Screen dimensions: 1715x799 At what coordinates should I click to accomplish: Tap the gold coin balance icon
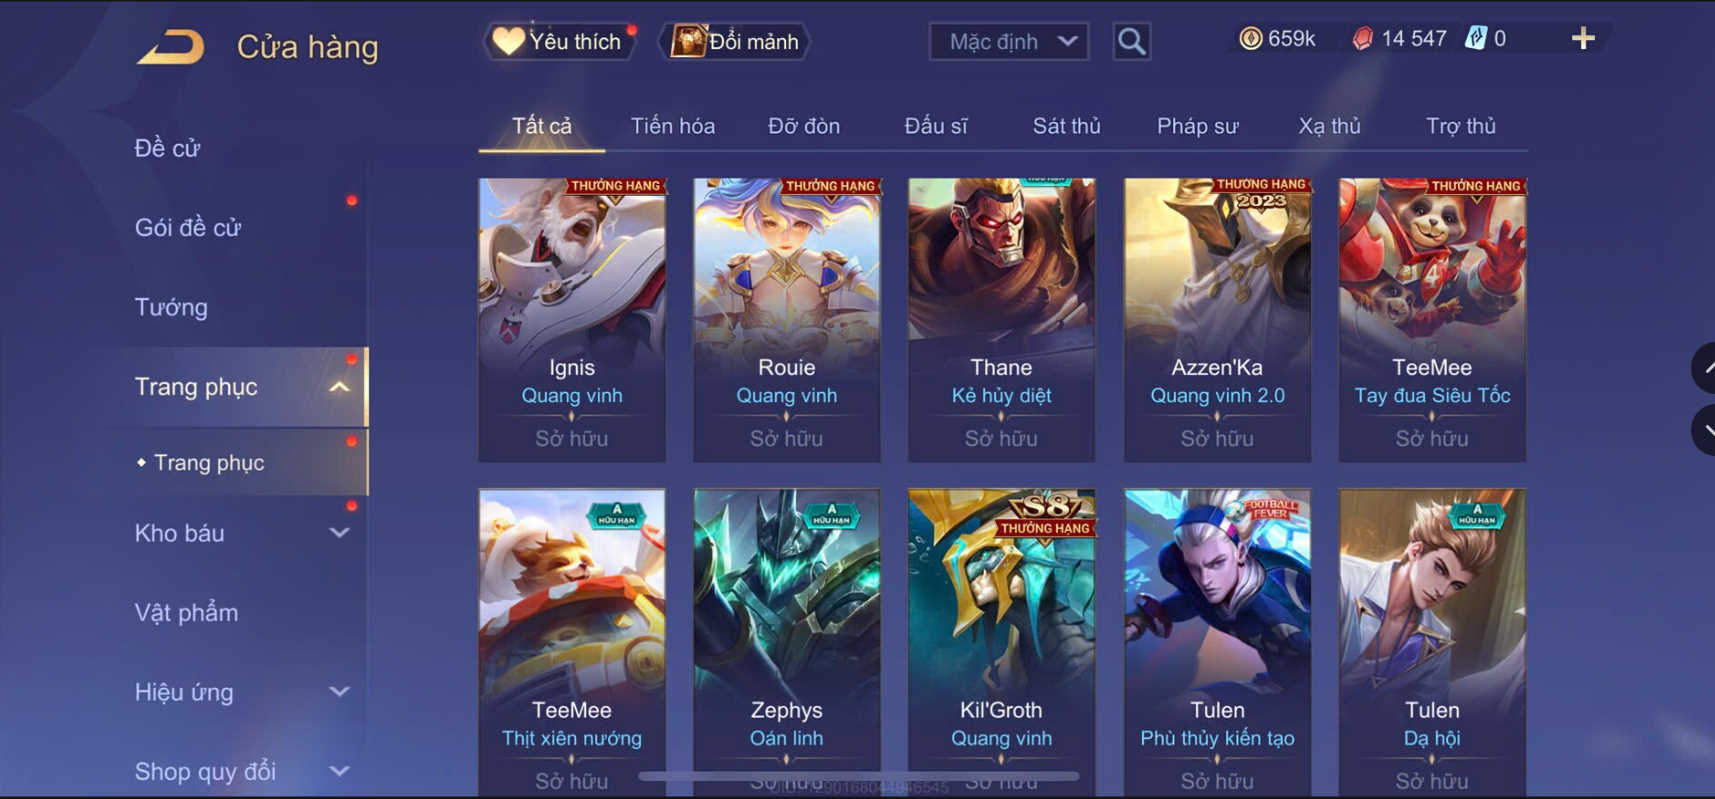(x=1250, y=39)
